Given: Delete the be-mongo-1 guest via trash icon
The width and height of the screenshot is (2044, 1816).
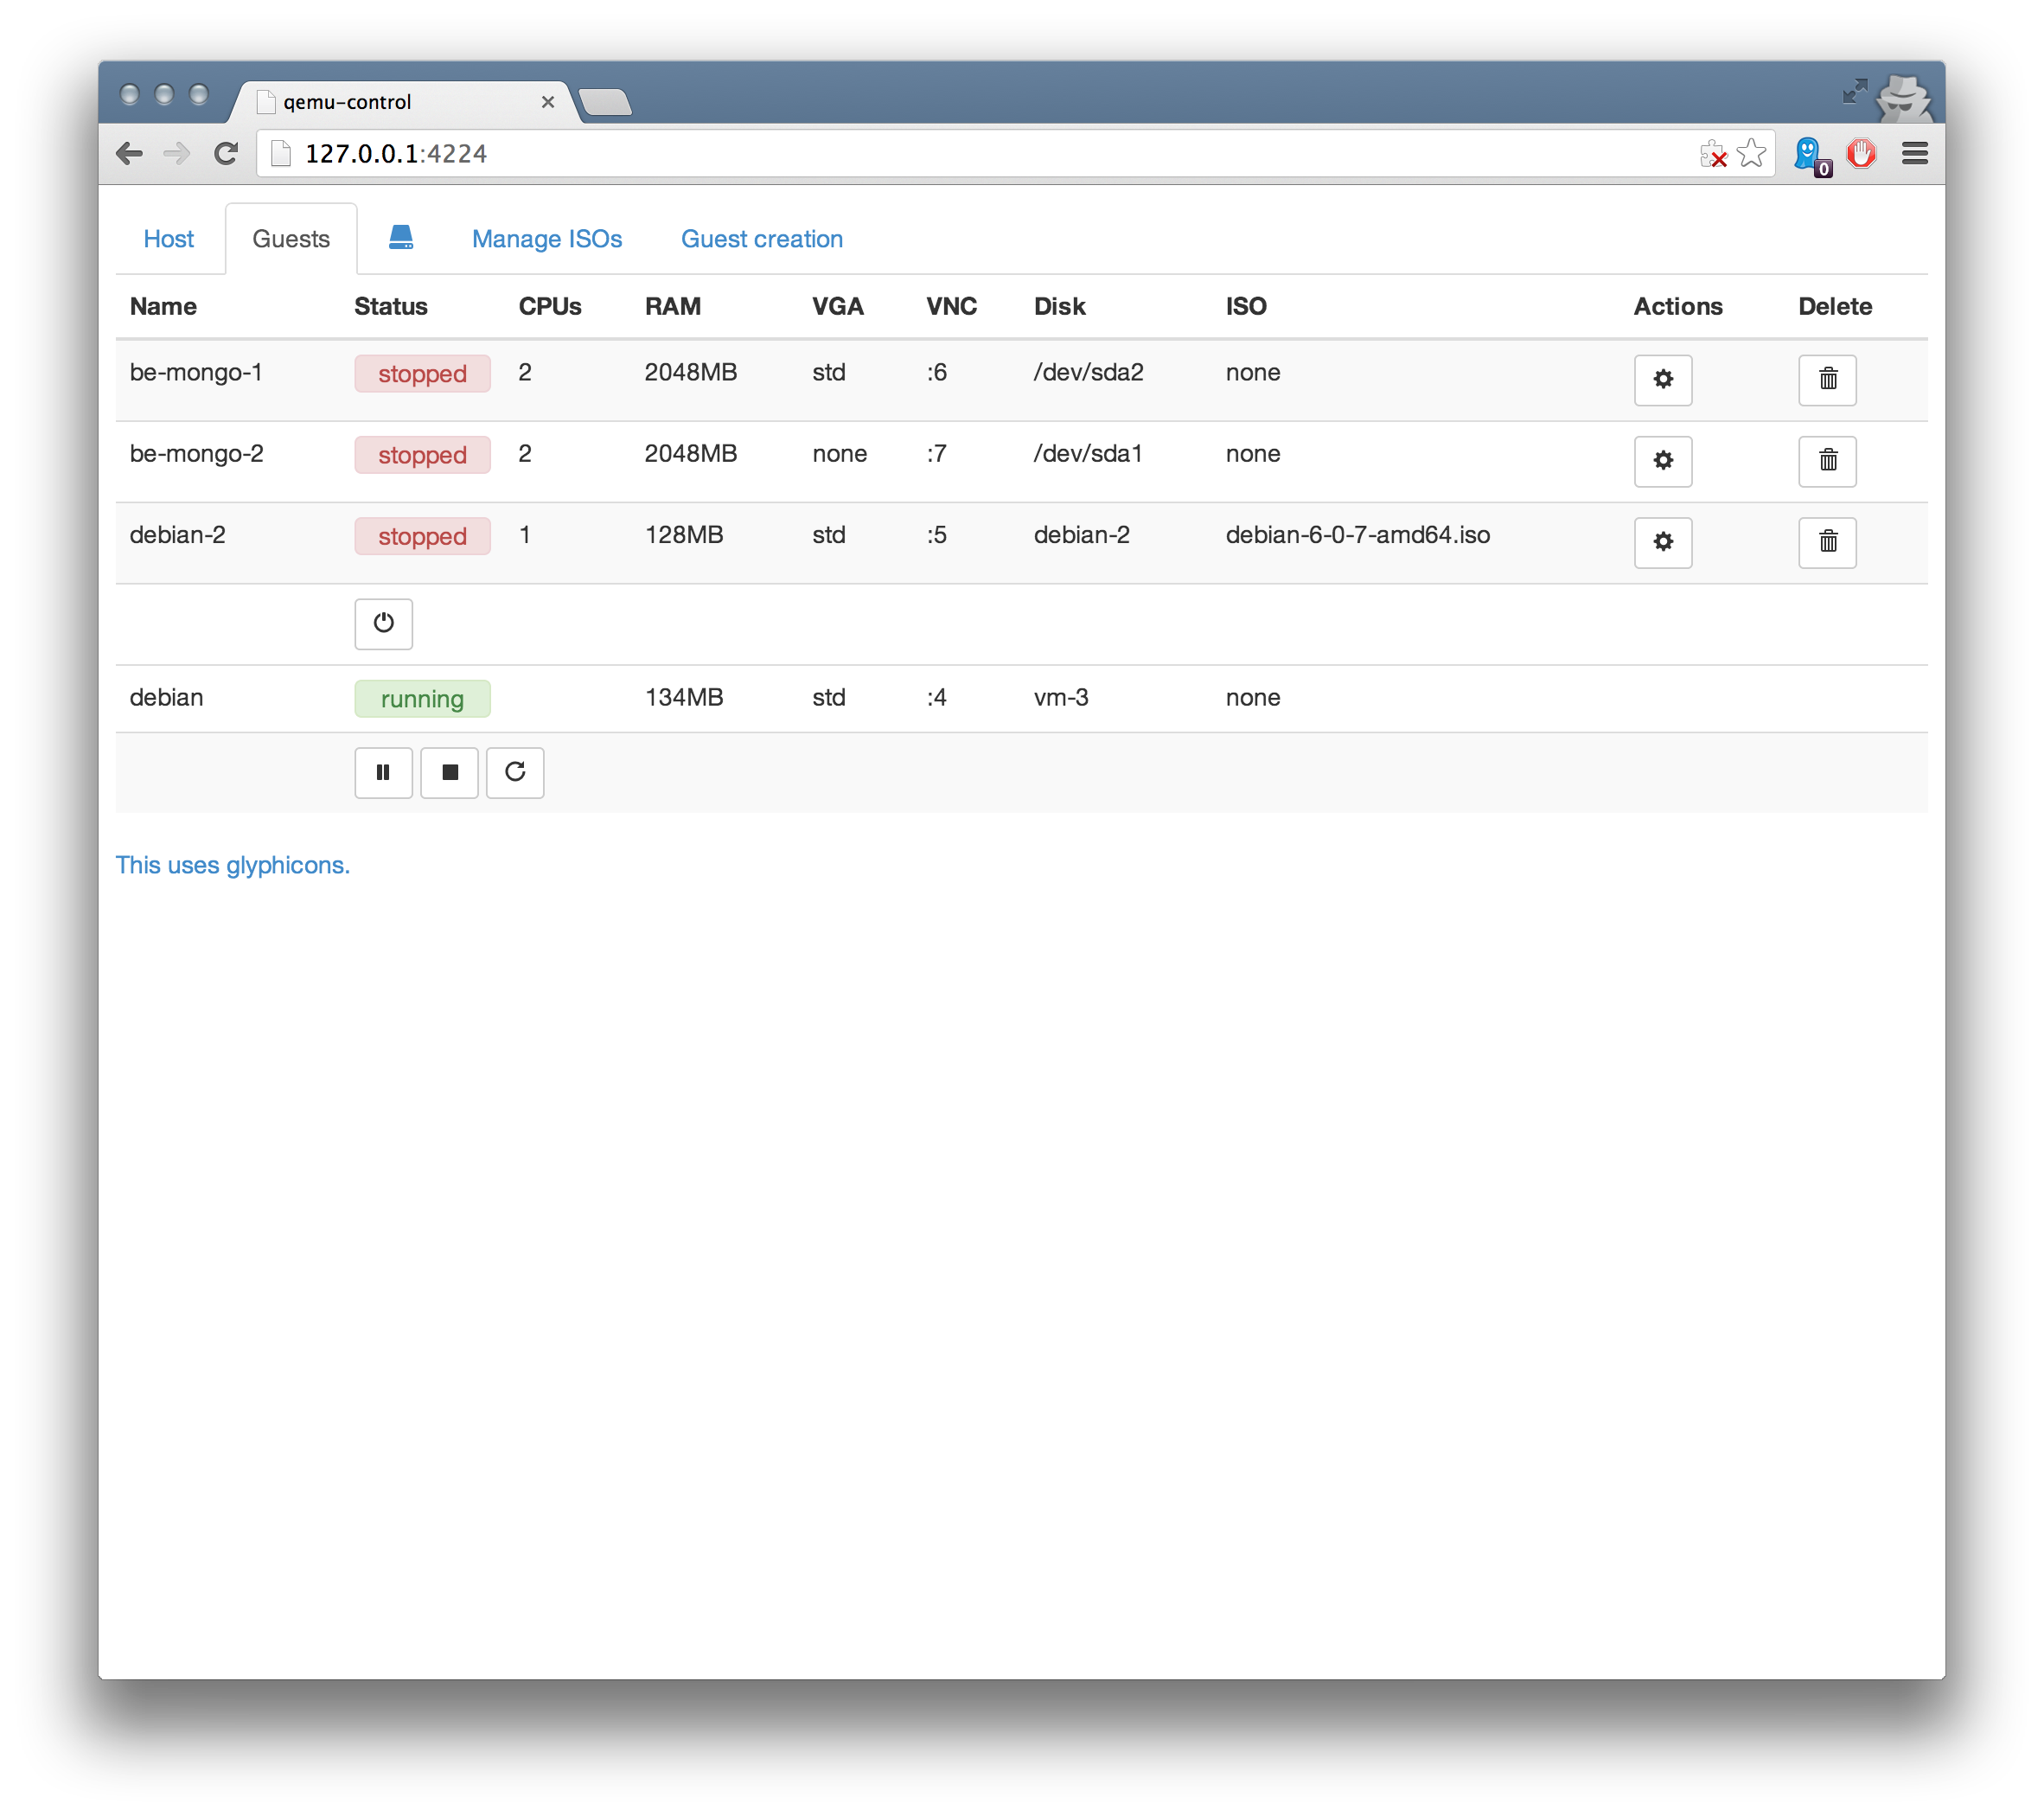Looking at the screenshot, I should coord(1827,380).
